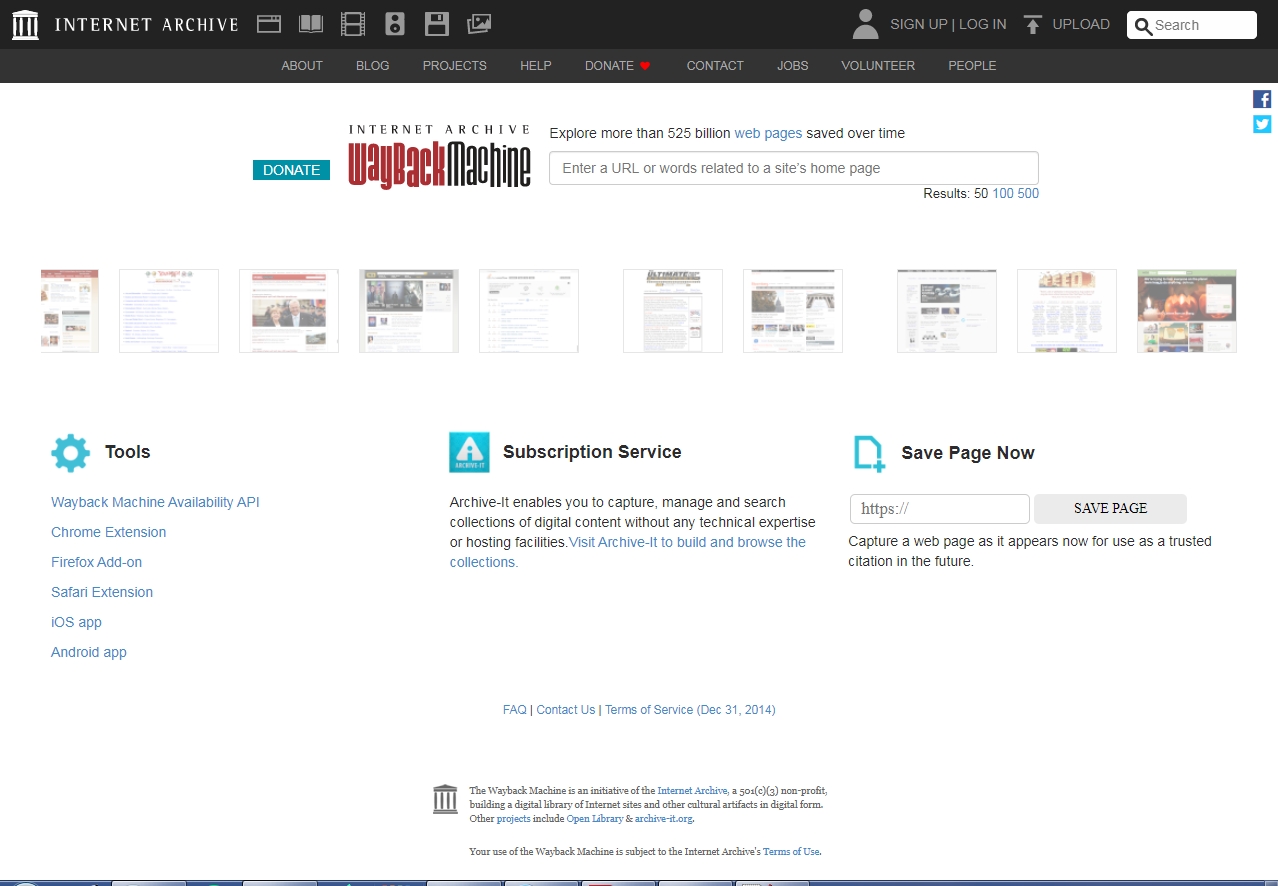
Task: Share on Facebook icon
Action: click(x=1262, y=99)
